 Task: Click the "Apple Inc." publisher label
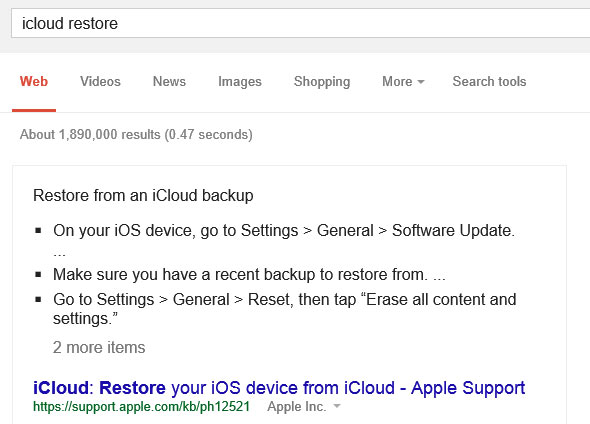[297, 407]
